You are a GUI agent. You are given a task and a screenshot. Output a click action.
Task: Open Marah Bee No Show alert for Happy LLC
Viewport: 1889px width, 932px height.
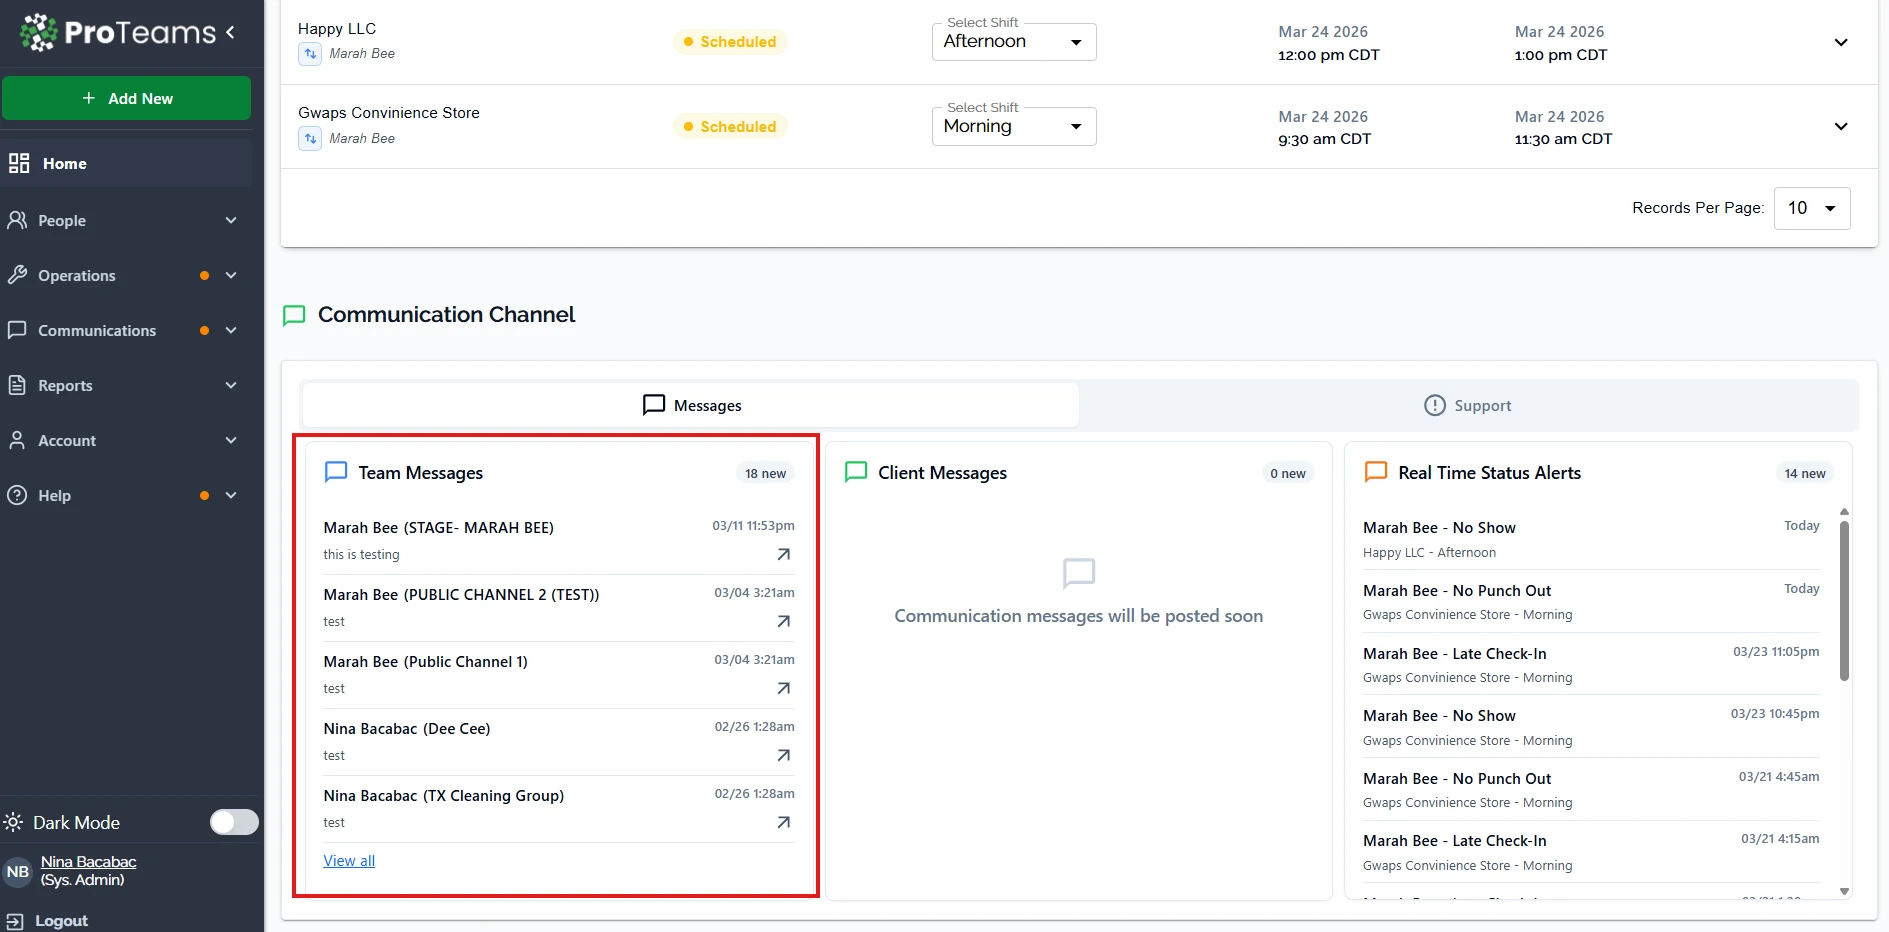click(1439, 528)
